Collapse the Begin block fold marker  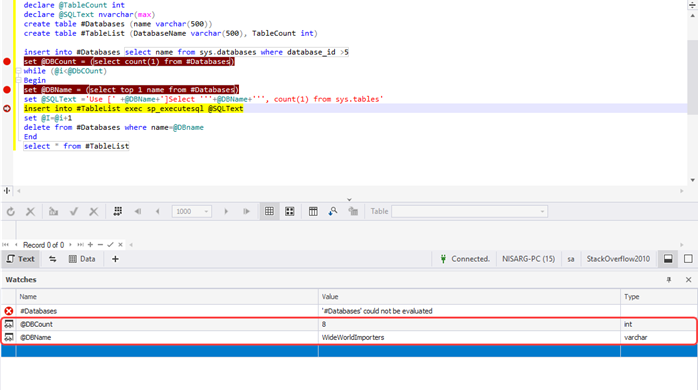pyautogui.click(x=18, y=80)
